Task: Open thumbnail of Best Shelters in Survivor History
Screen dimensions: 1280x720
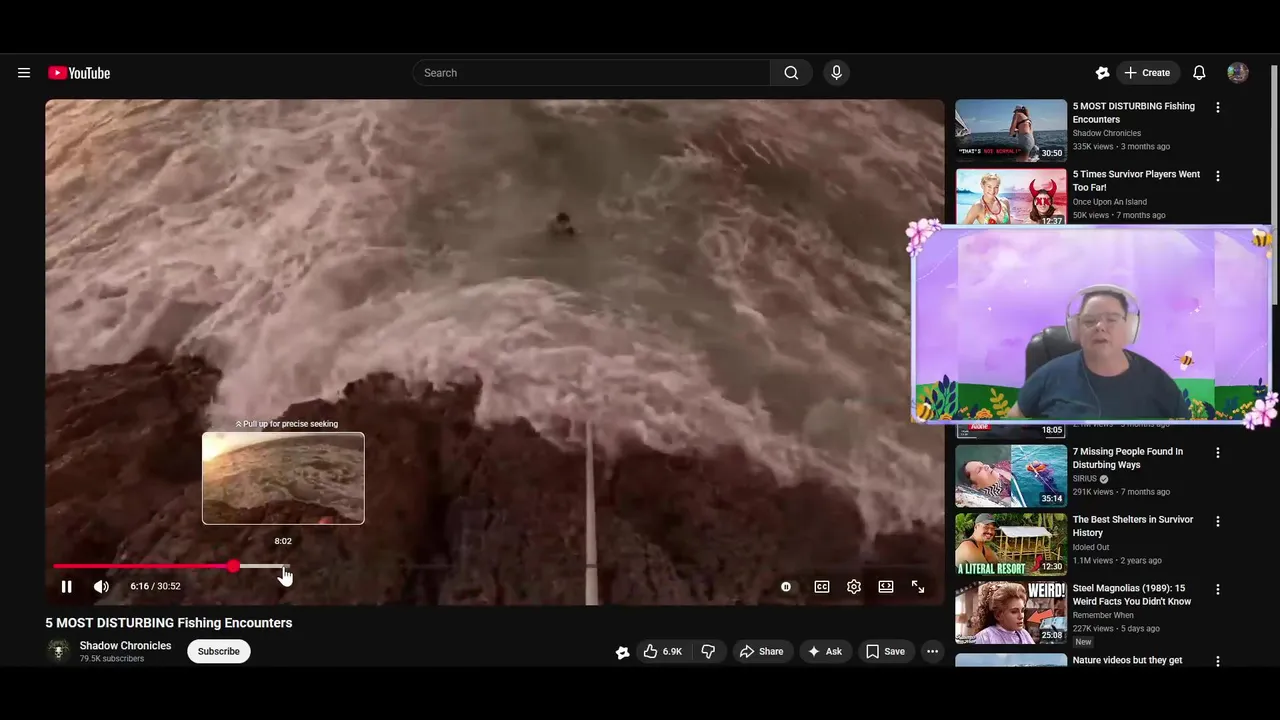Action: pos(1011,544)
